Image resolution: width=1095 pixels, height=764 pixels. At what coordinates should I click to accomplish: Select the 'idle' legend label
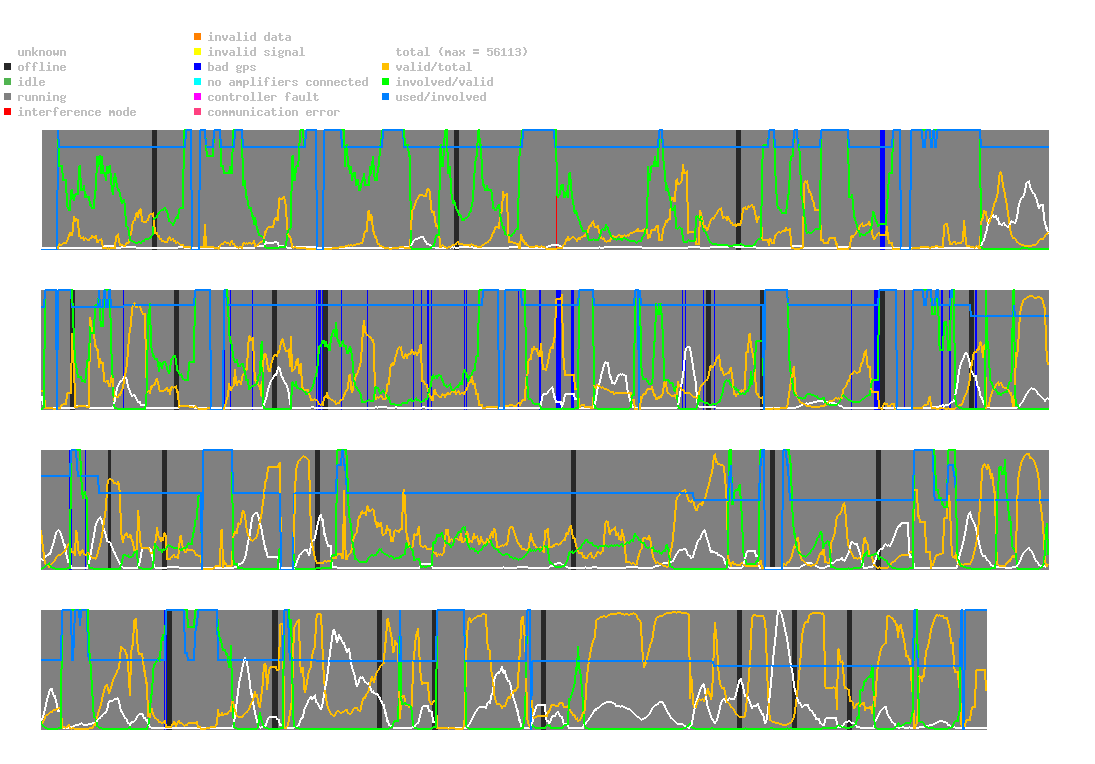31,82
